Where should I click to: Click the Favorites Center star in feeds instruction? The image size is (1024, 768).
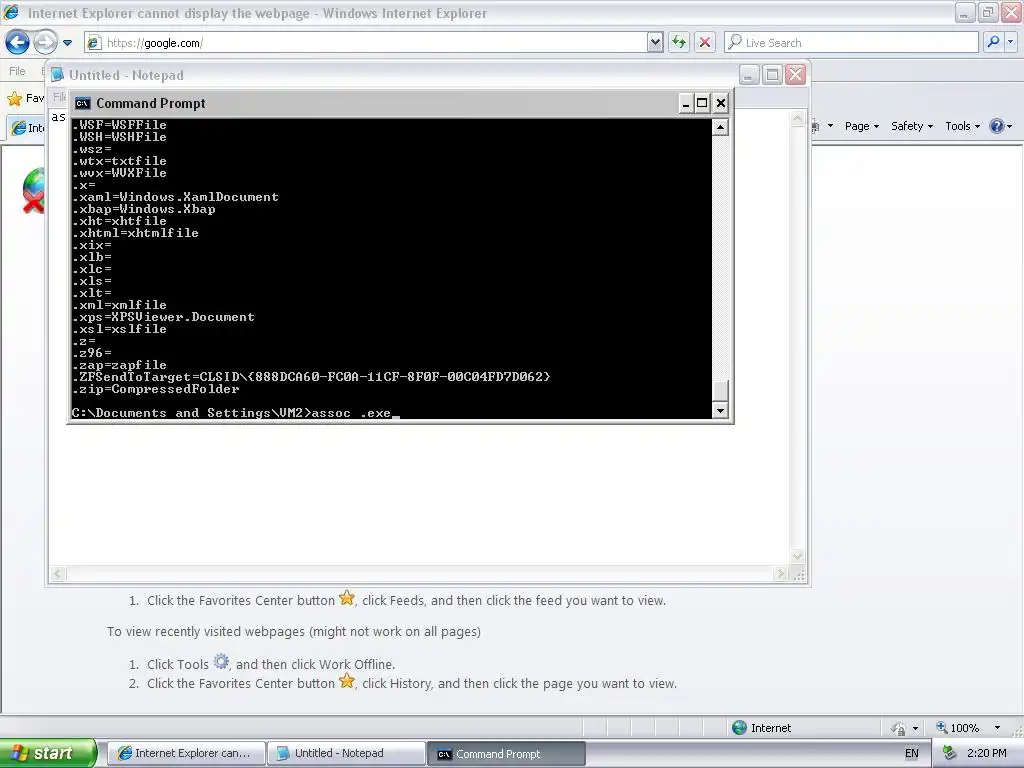pyautogui.click(x=347, y=598)
